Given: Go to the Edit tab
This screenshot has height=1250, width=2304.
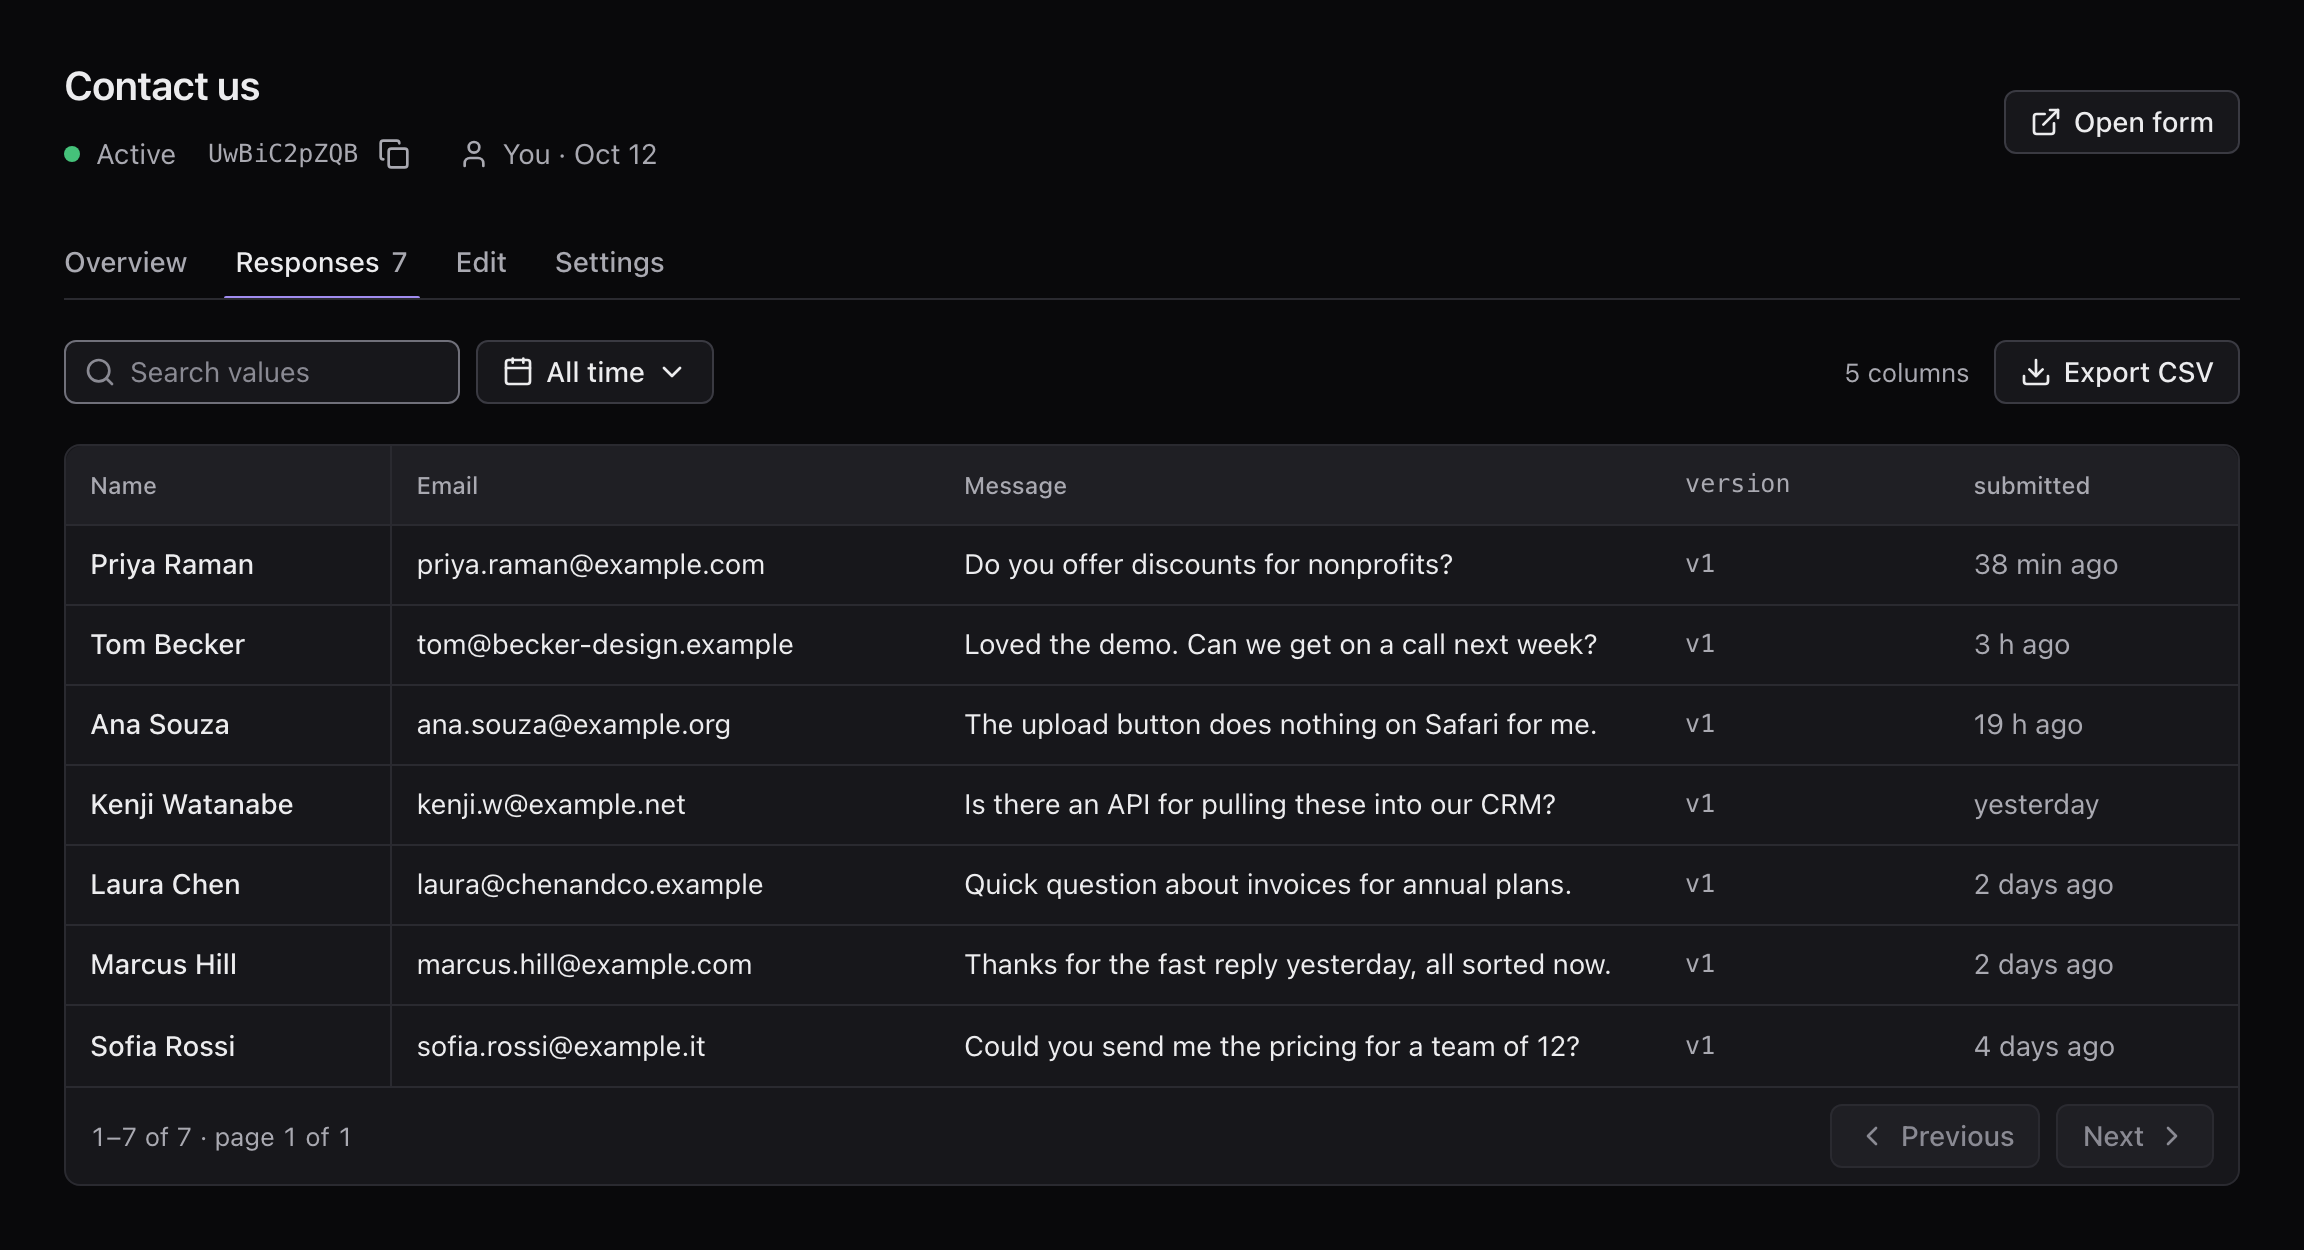Looking at the screenshot, I should 481,262.
